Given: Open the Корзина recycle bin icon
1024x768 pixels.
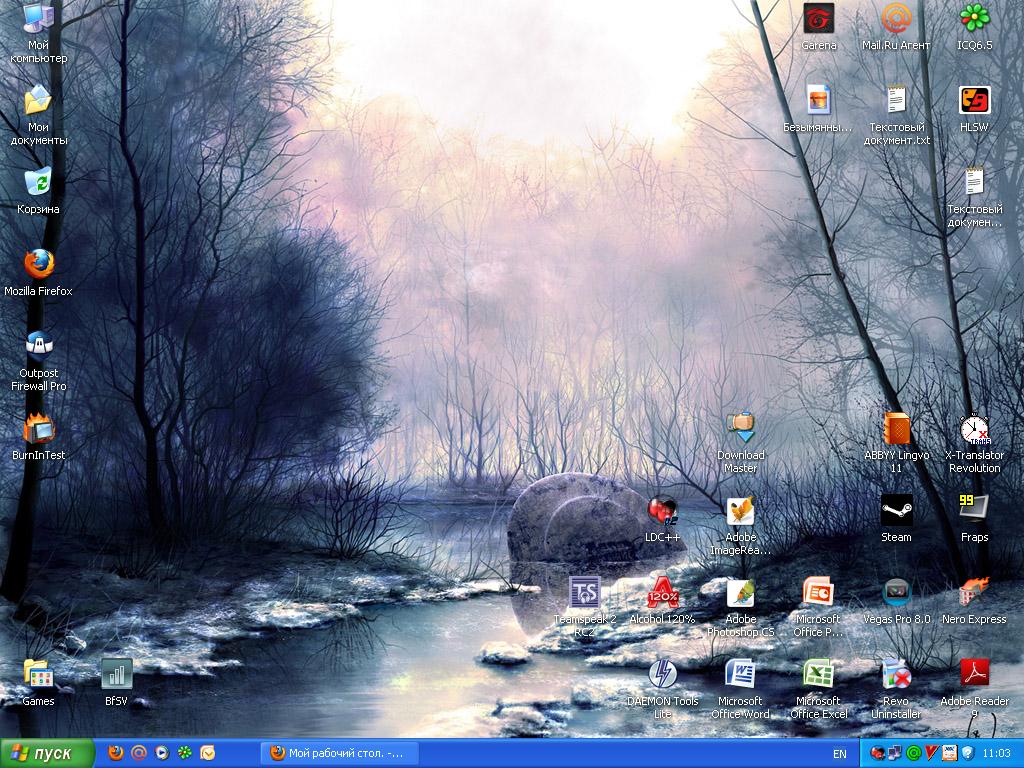Looking at the screenshot, I should coord(38,183).
